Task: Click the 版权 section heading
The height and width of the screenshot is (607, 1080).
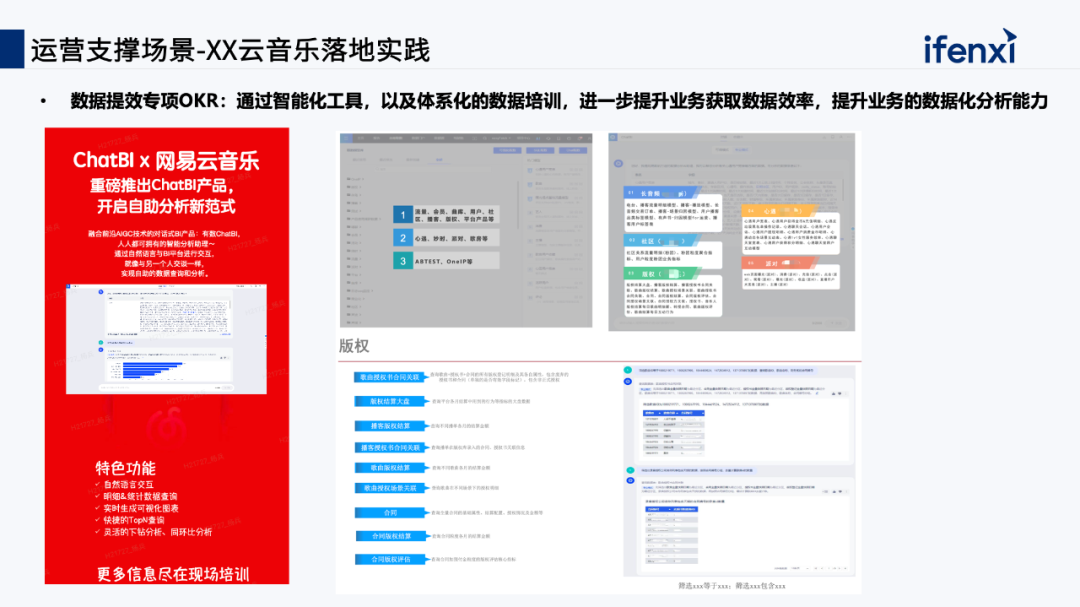Action: 354,346
